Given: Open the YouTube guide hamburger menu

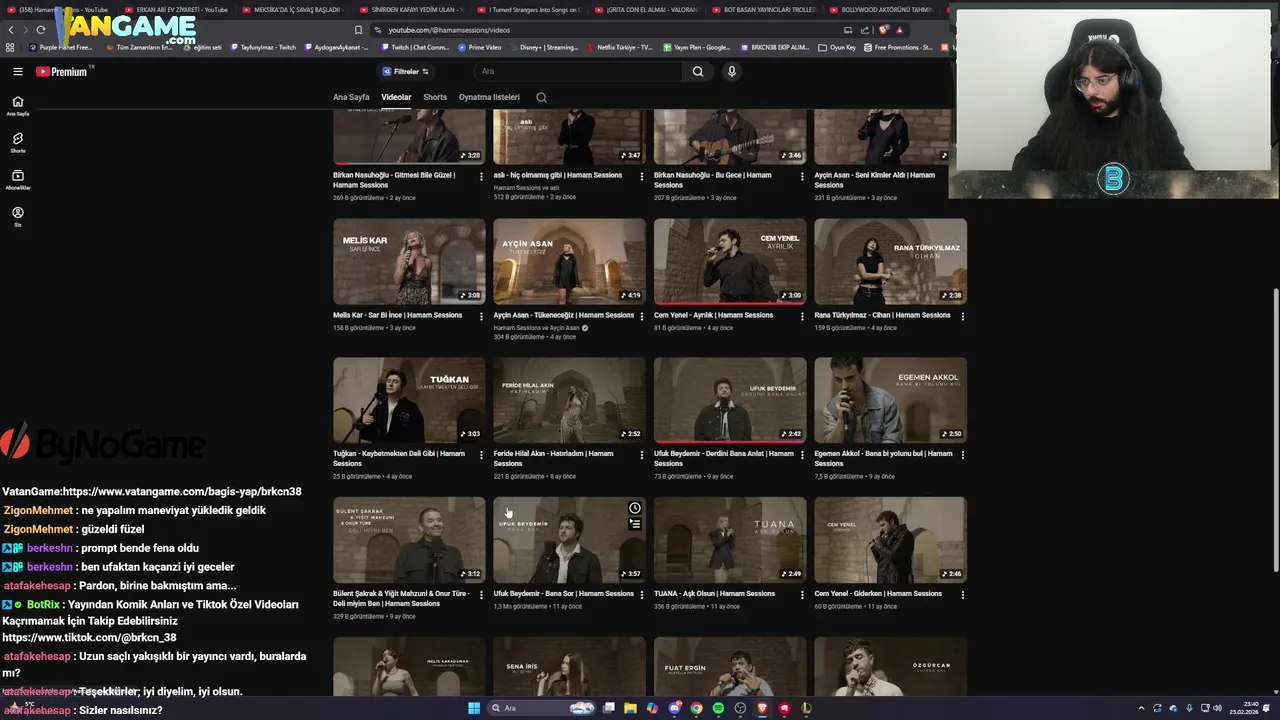Looking at the screenshot, I should [x=17, y=71].
